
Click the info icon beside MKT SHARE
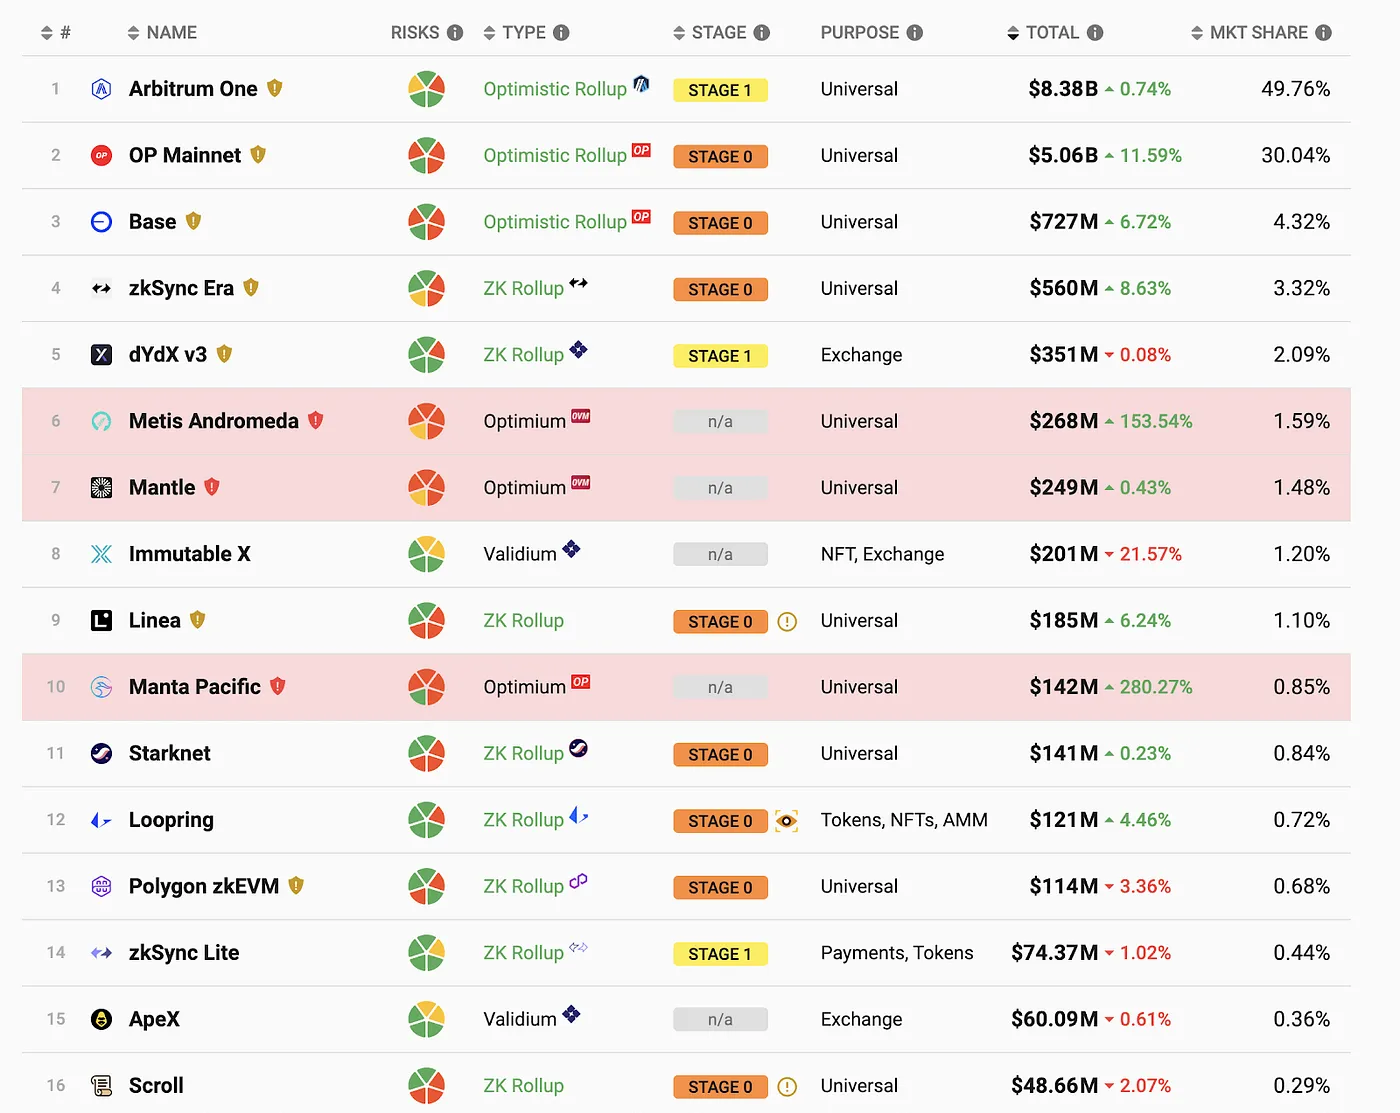pyautogui.click(x=1324, y=33)
